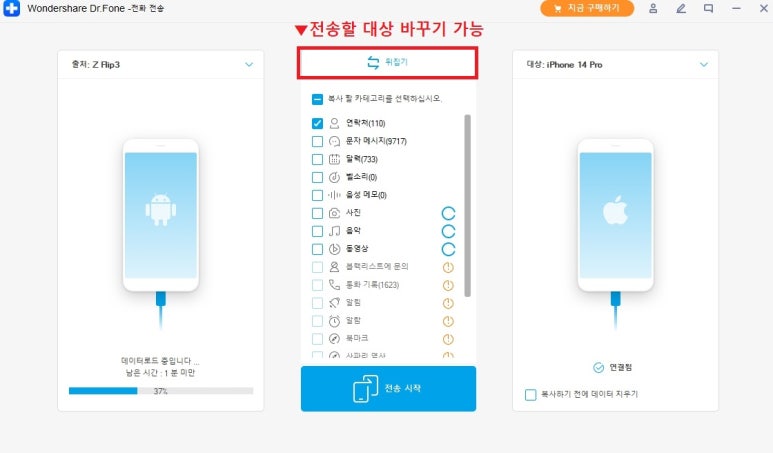
Task: Click the Dr.Fone app logo icon
Action: tap(11, 8)
